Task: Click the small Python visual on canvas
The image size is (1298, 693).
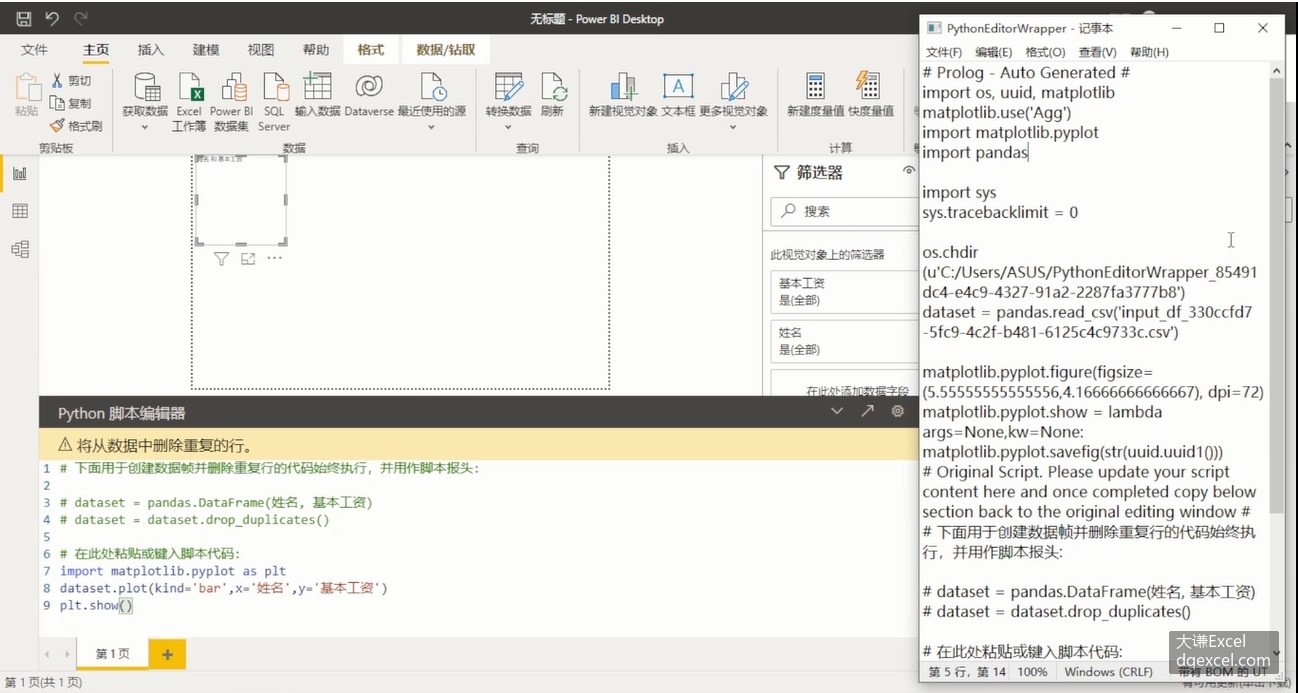Action: click(241, 199)
